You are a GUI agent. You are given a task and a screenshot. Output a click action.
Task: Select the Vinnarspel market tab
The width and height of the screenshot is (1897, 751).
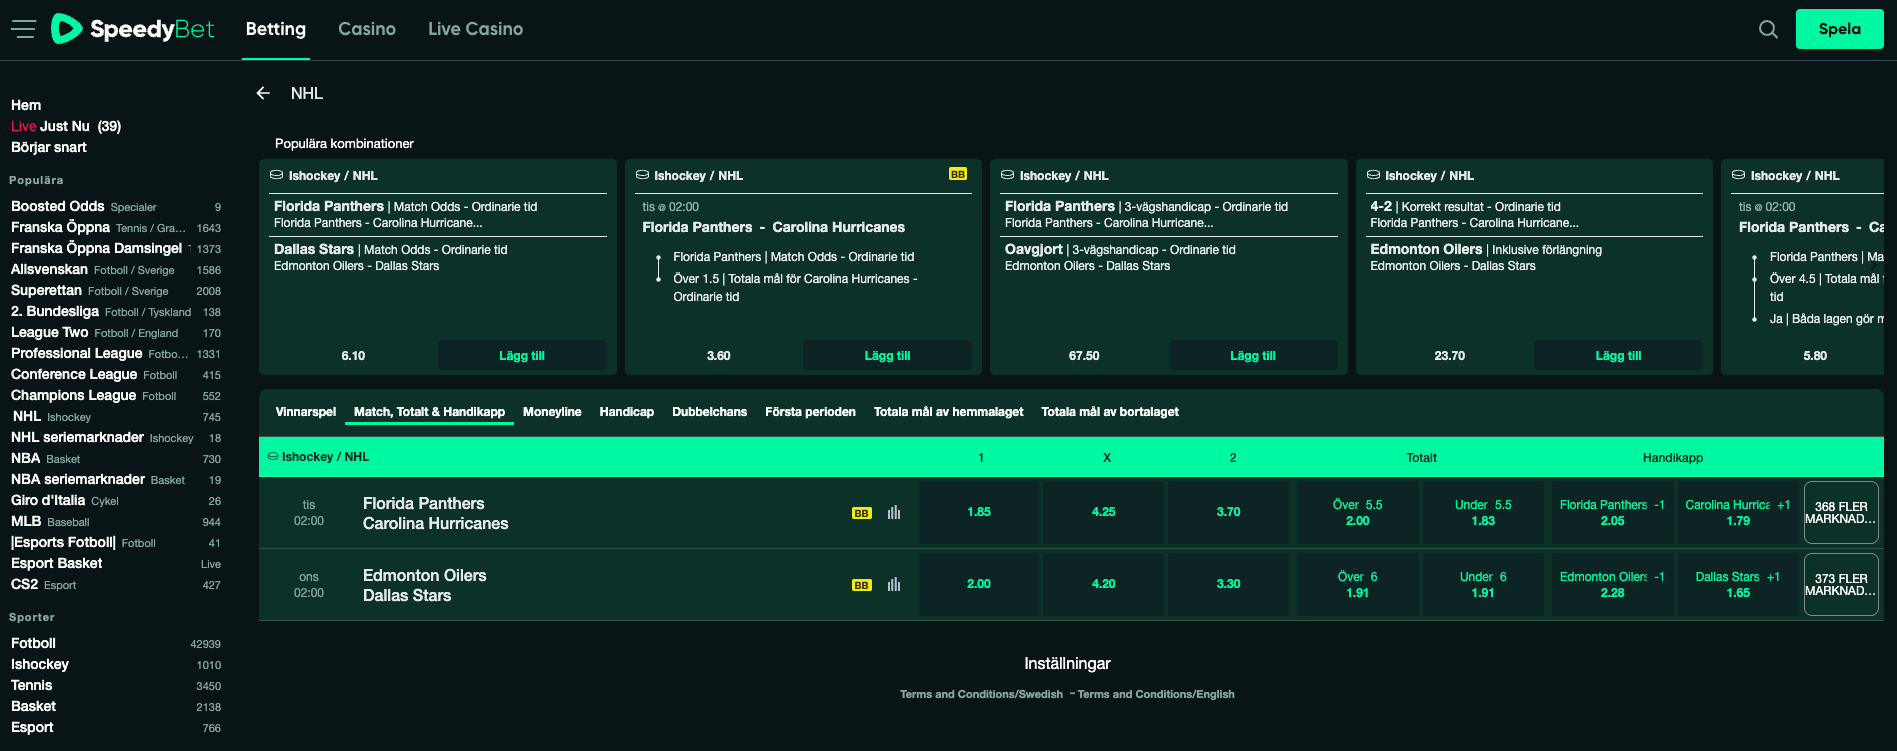tap(306, 412)
